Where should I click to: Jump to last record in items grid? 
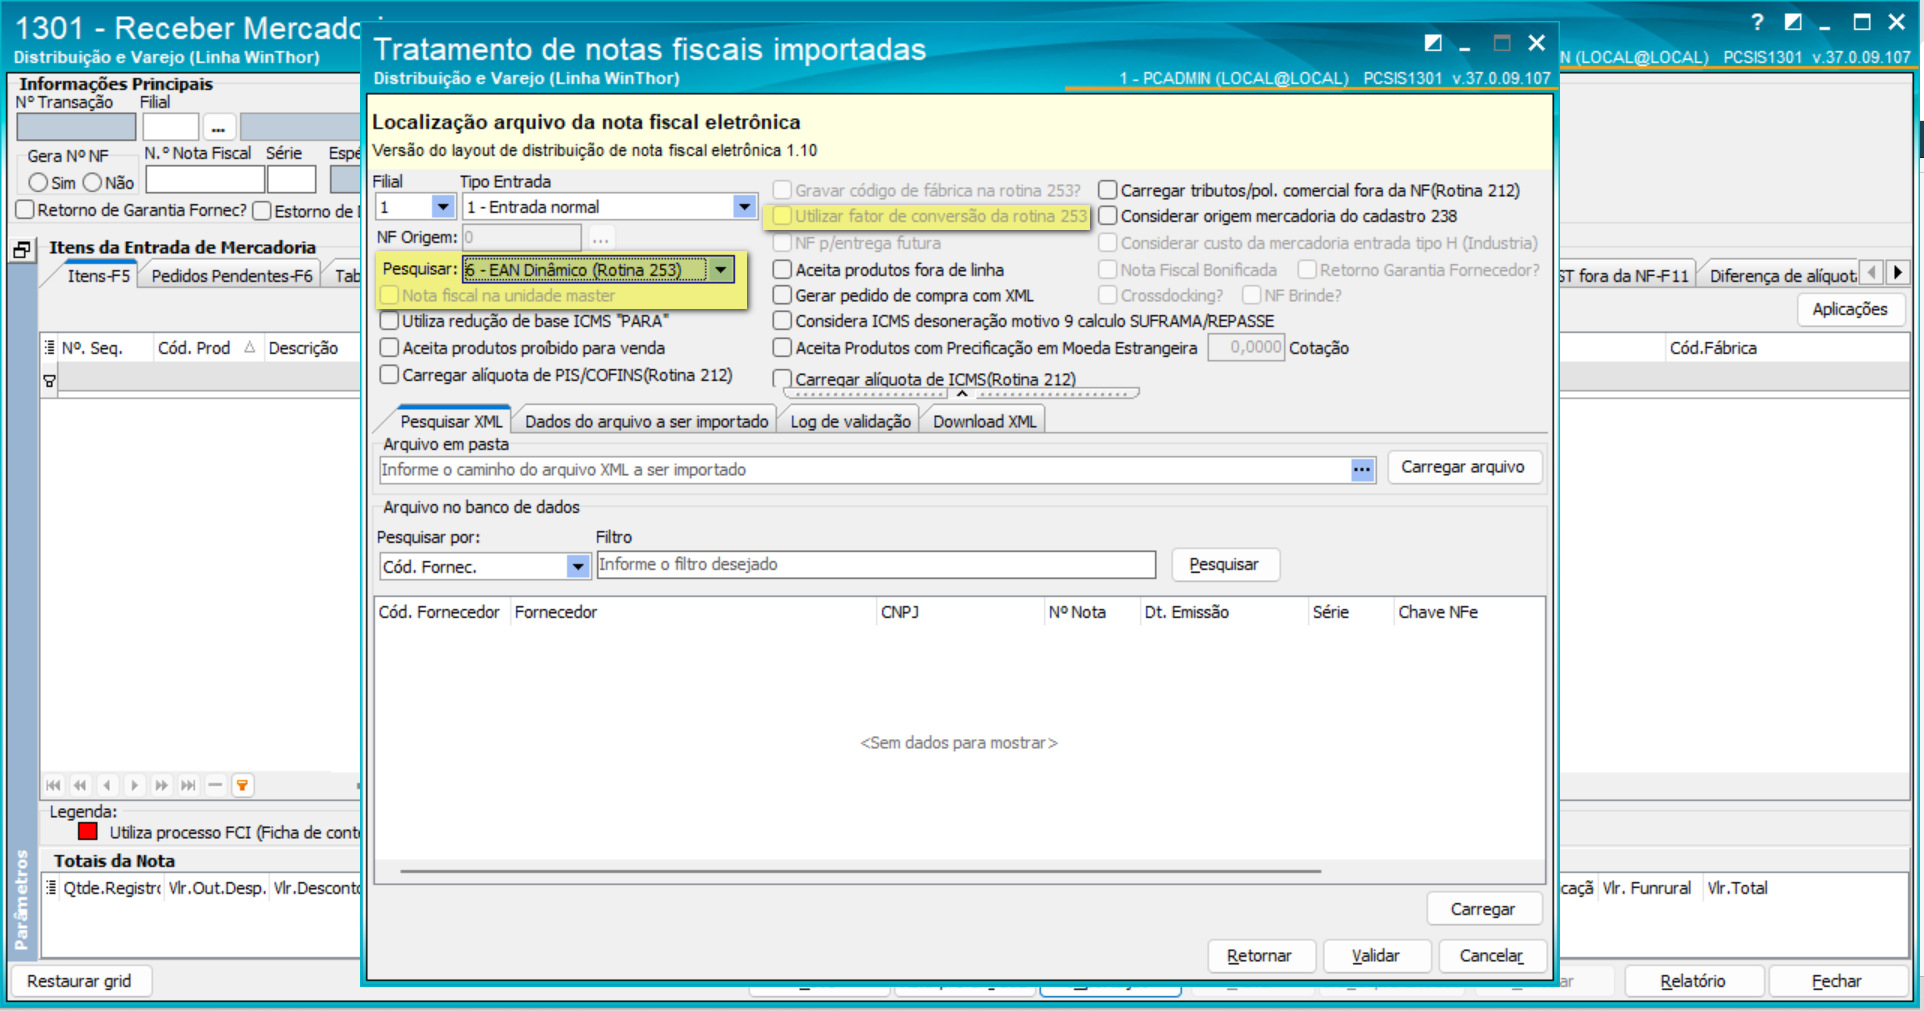click(x=189, y=786)
